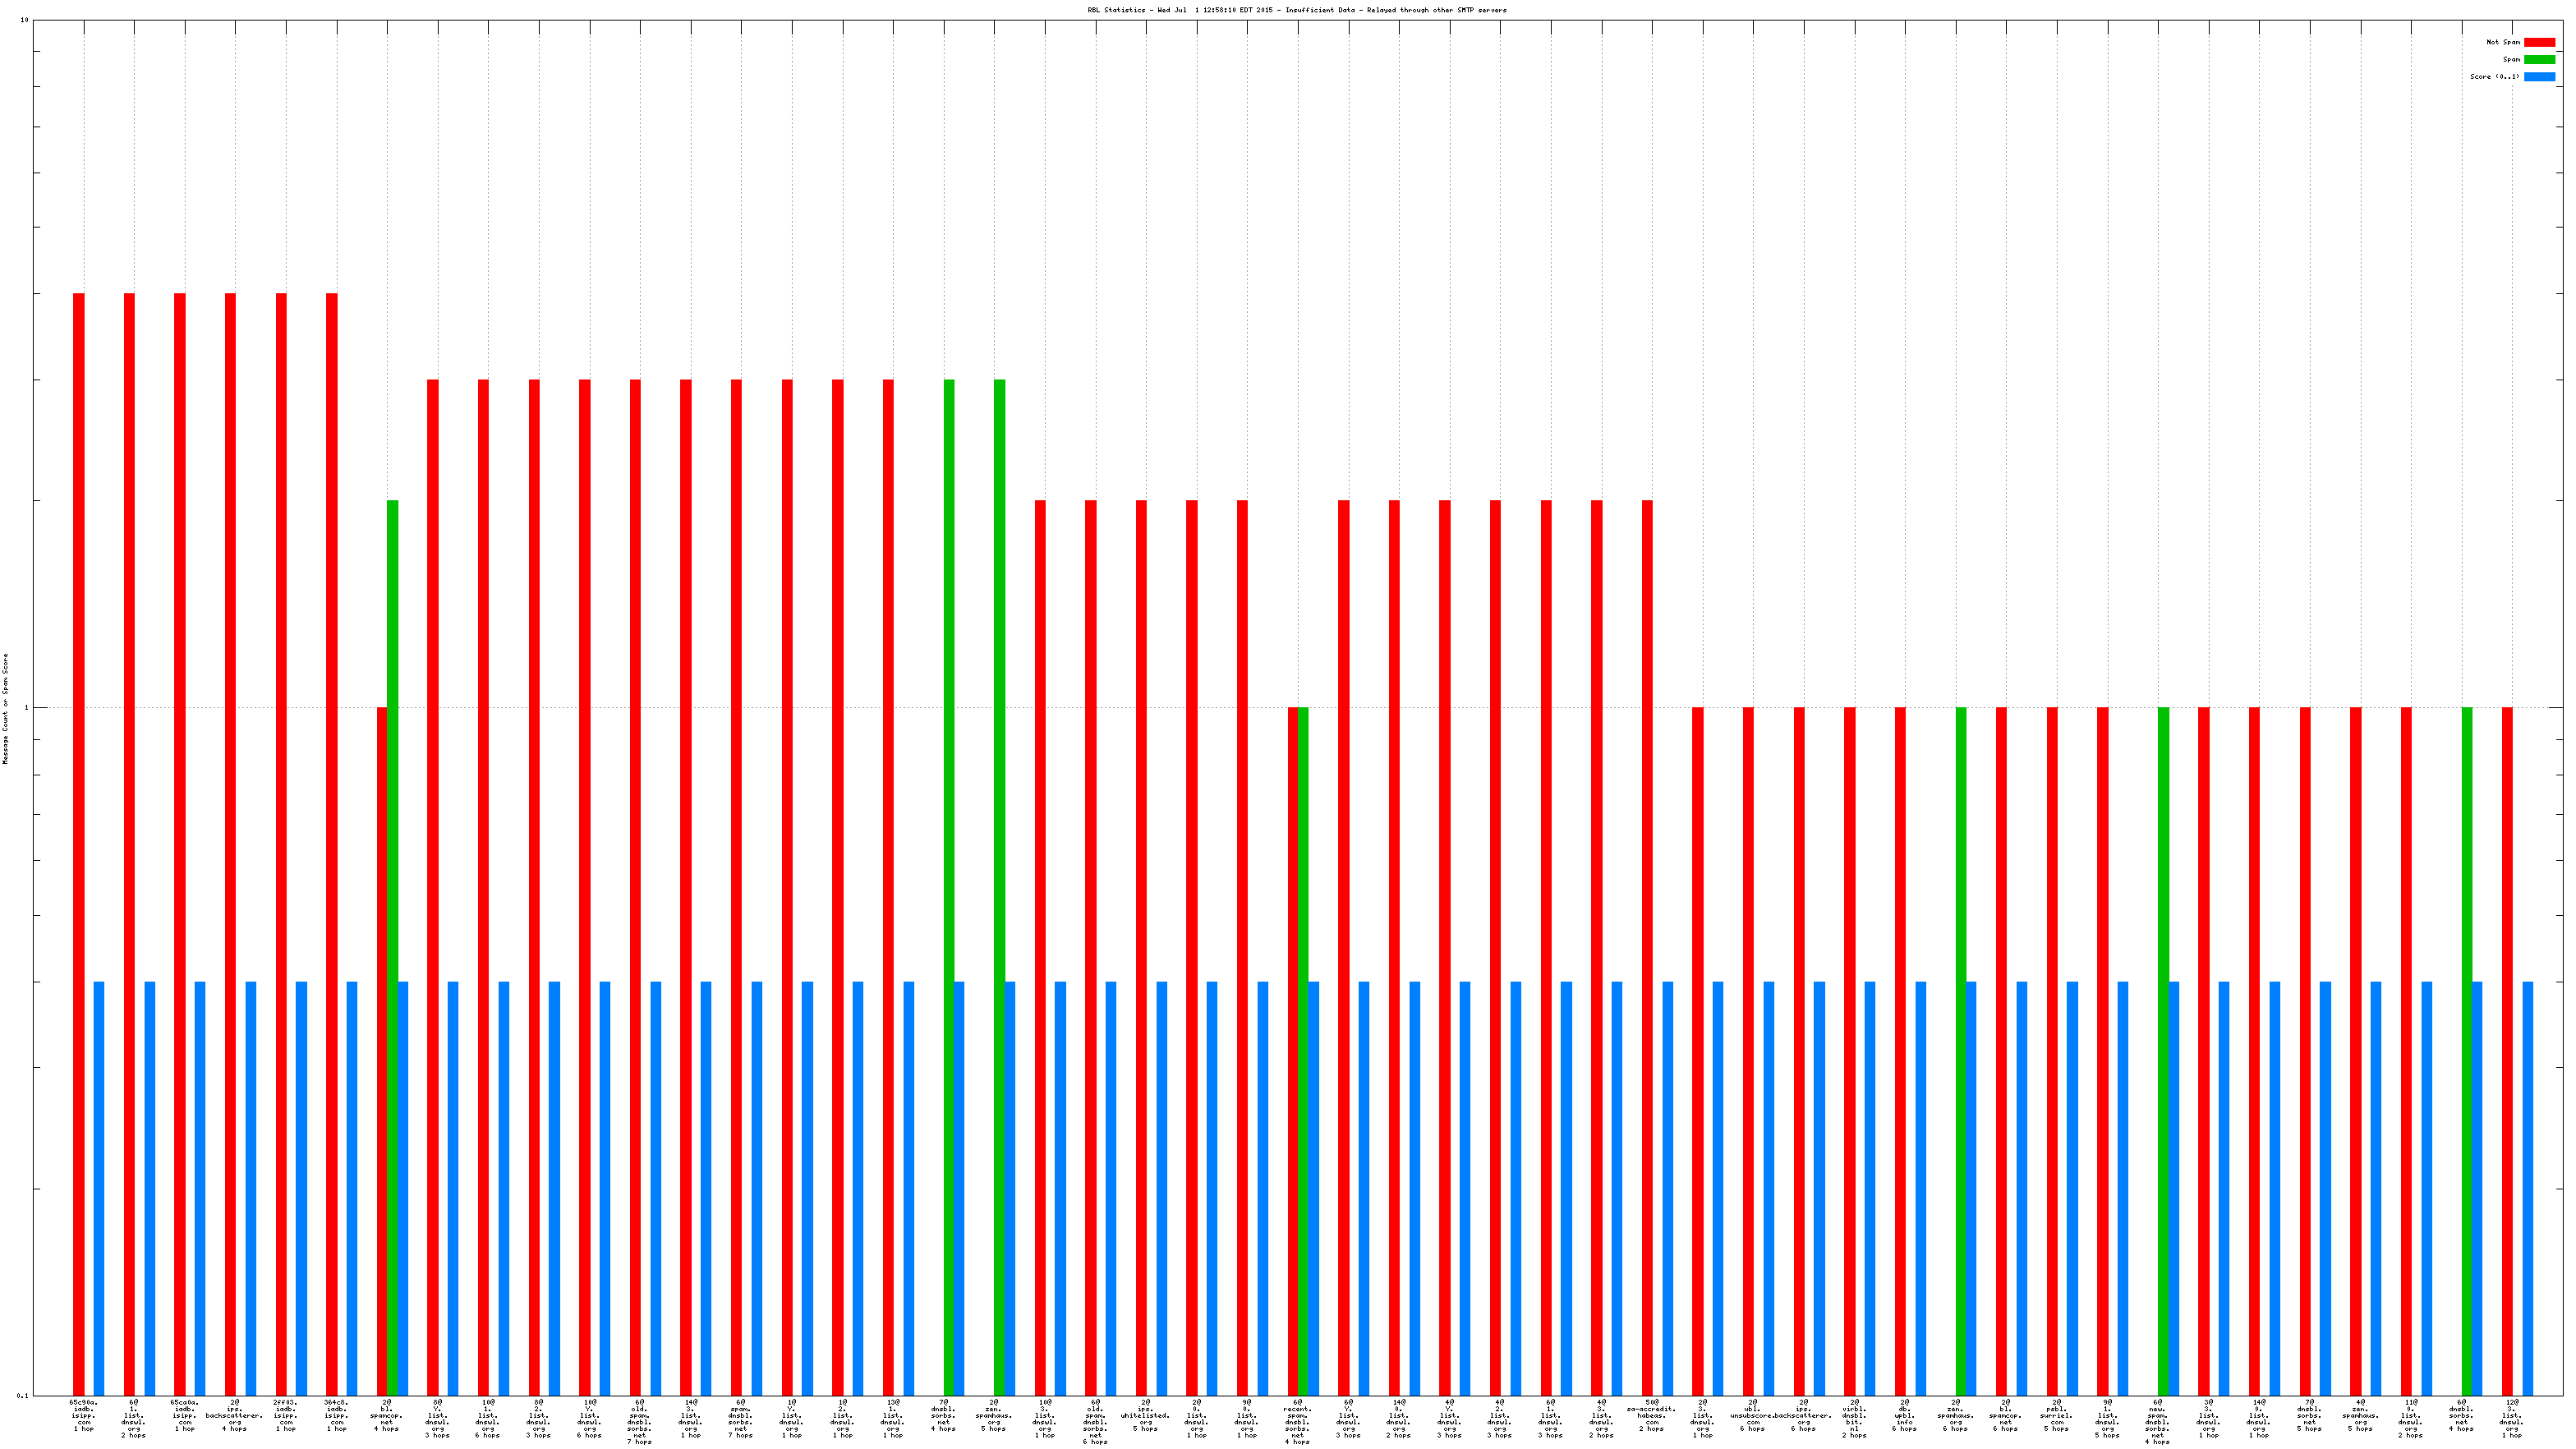Image resolution: width=2576 pixels, height=1449 pixels.
Task: Click the RBL Statistics chart title
Action: [1296, 10]
